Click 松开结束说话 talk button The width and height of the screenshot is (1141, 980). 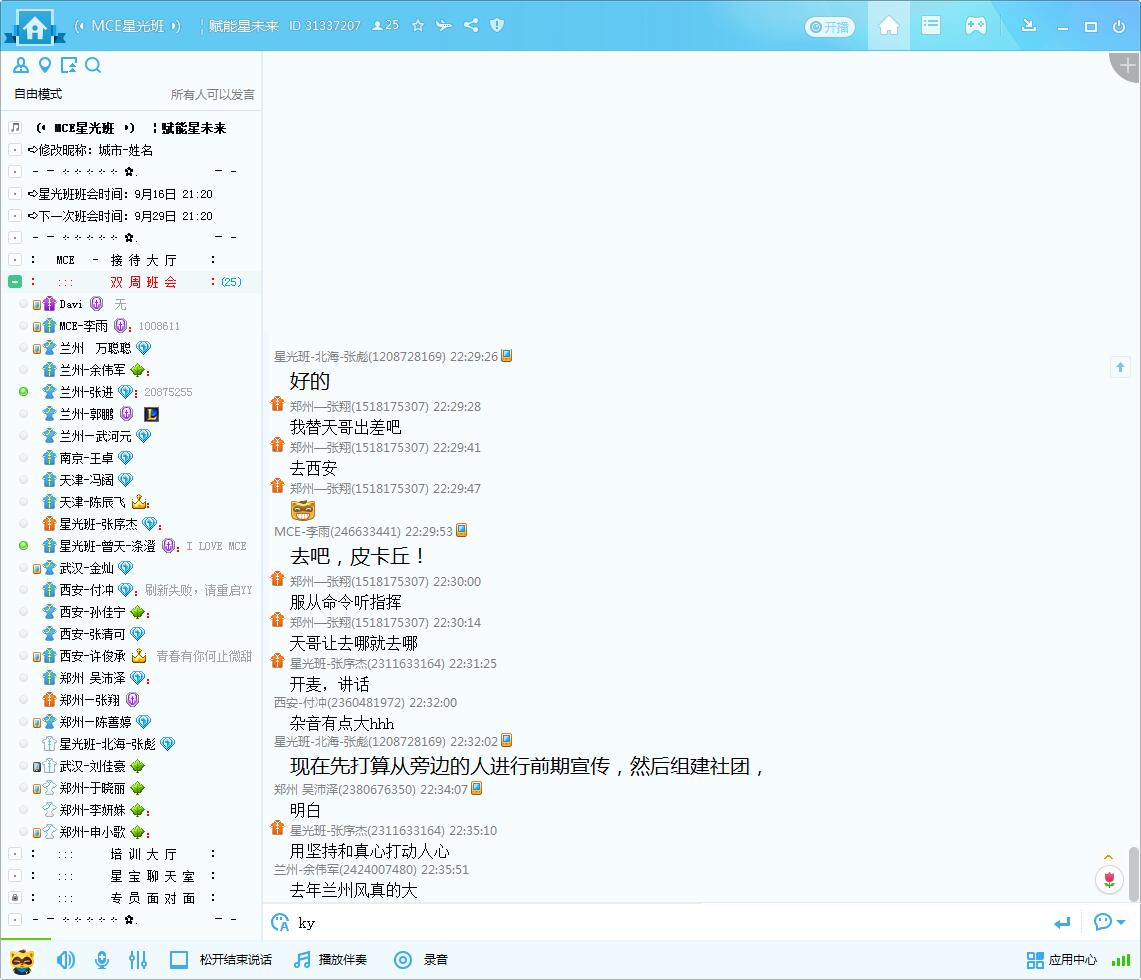pos(220,960)
